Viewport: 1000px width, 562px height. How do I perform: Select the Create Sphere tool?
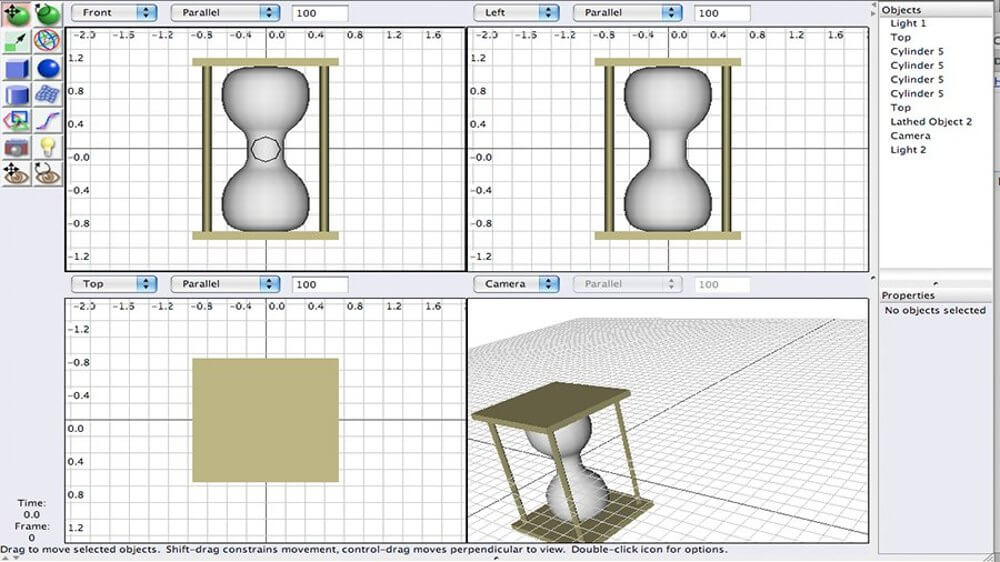(x=47, y=68)
